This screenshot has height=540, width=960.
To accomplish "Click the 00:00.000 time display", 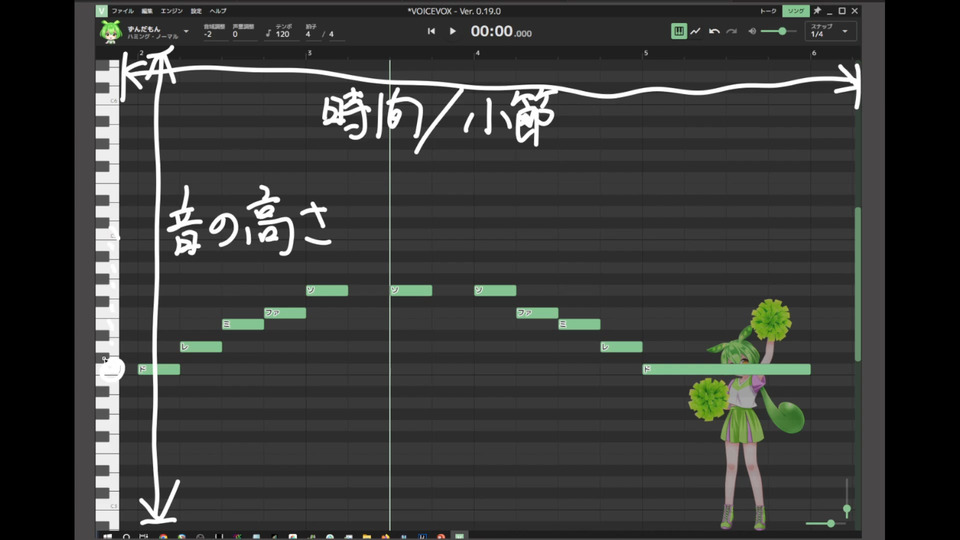I will pos(501,31).
